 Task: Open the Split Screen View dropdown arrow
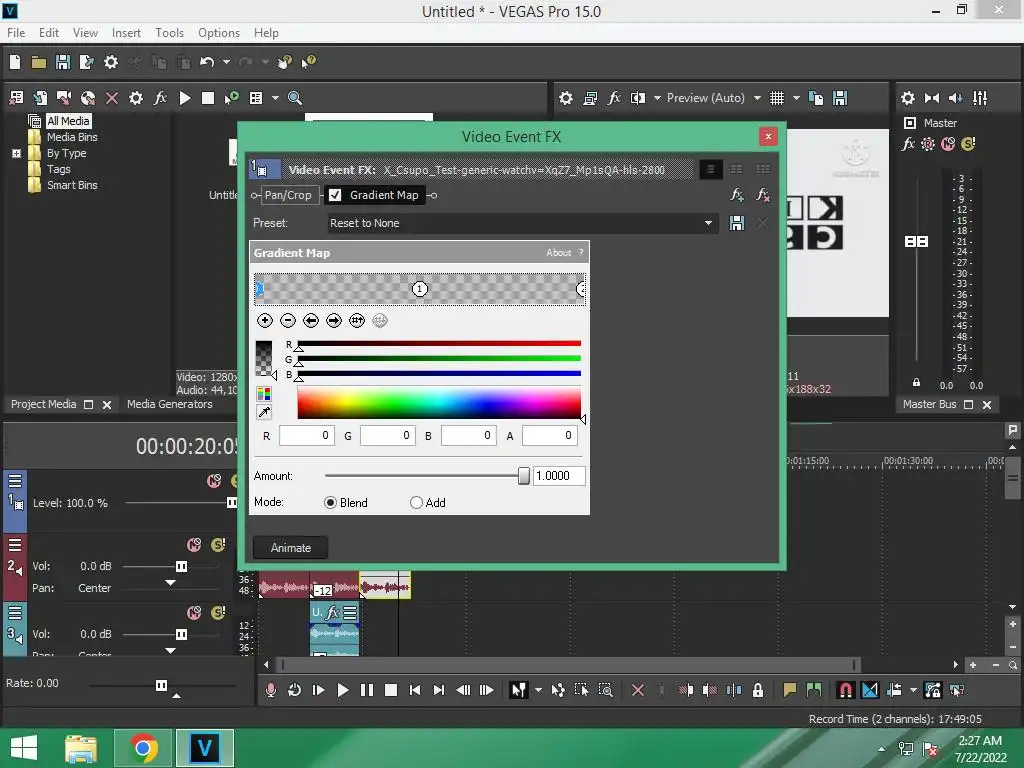[657, 98]
